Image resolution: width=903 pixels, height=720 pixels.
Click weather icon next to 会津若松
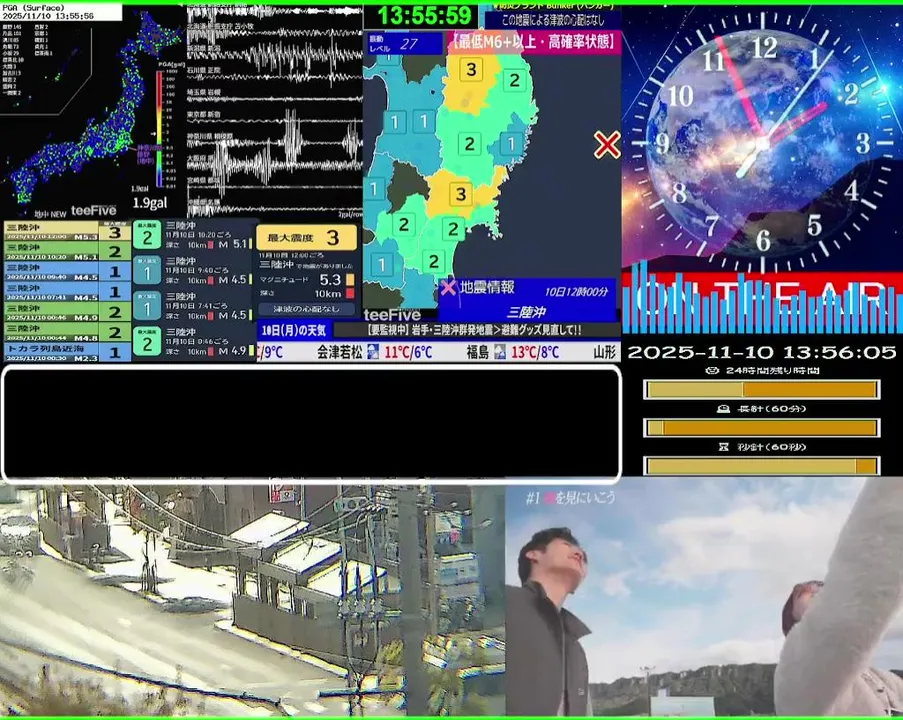click(373, 351)
